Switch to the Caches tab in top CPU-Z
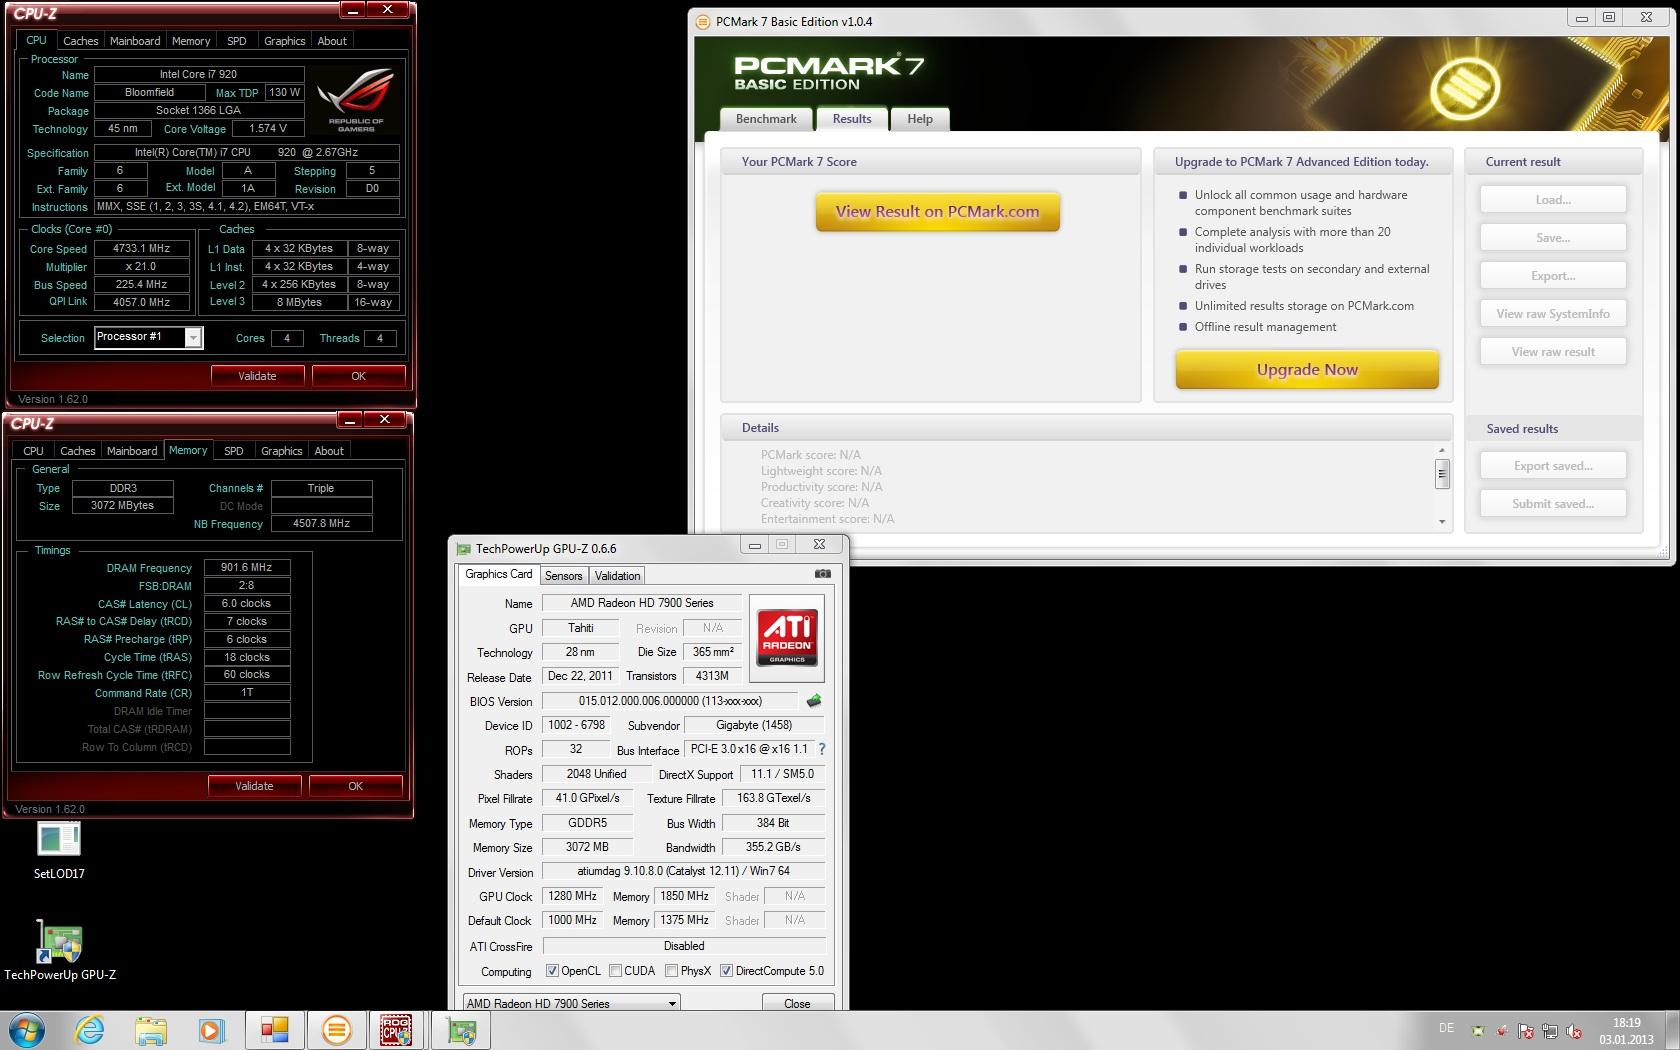The width and height of the screenshot is (1680, 1050). point(81,41)
